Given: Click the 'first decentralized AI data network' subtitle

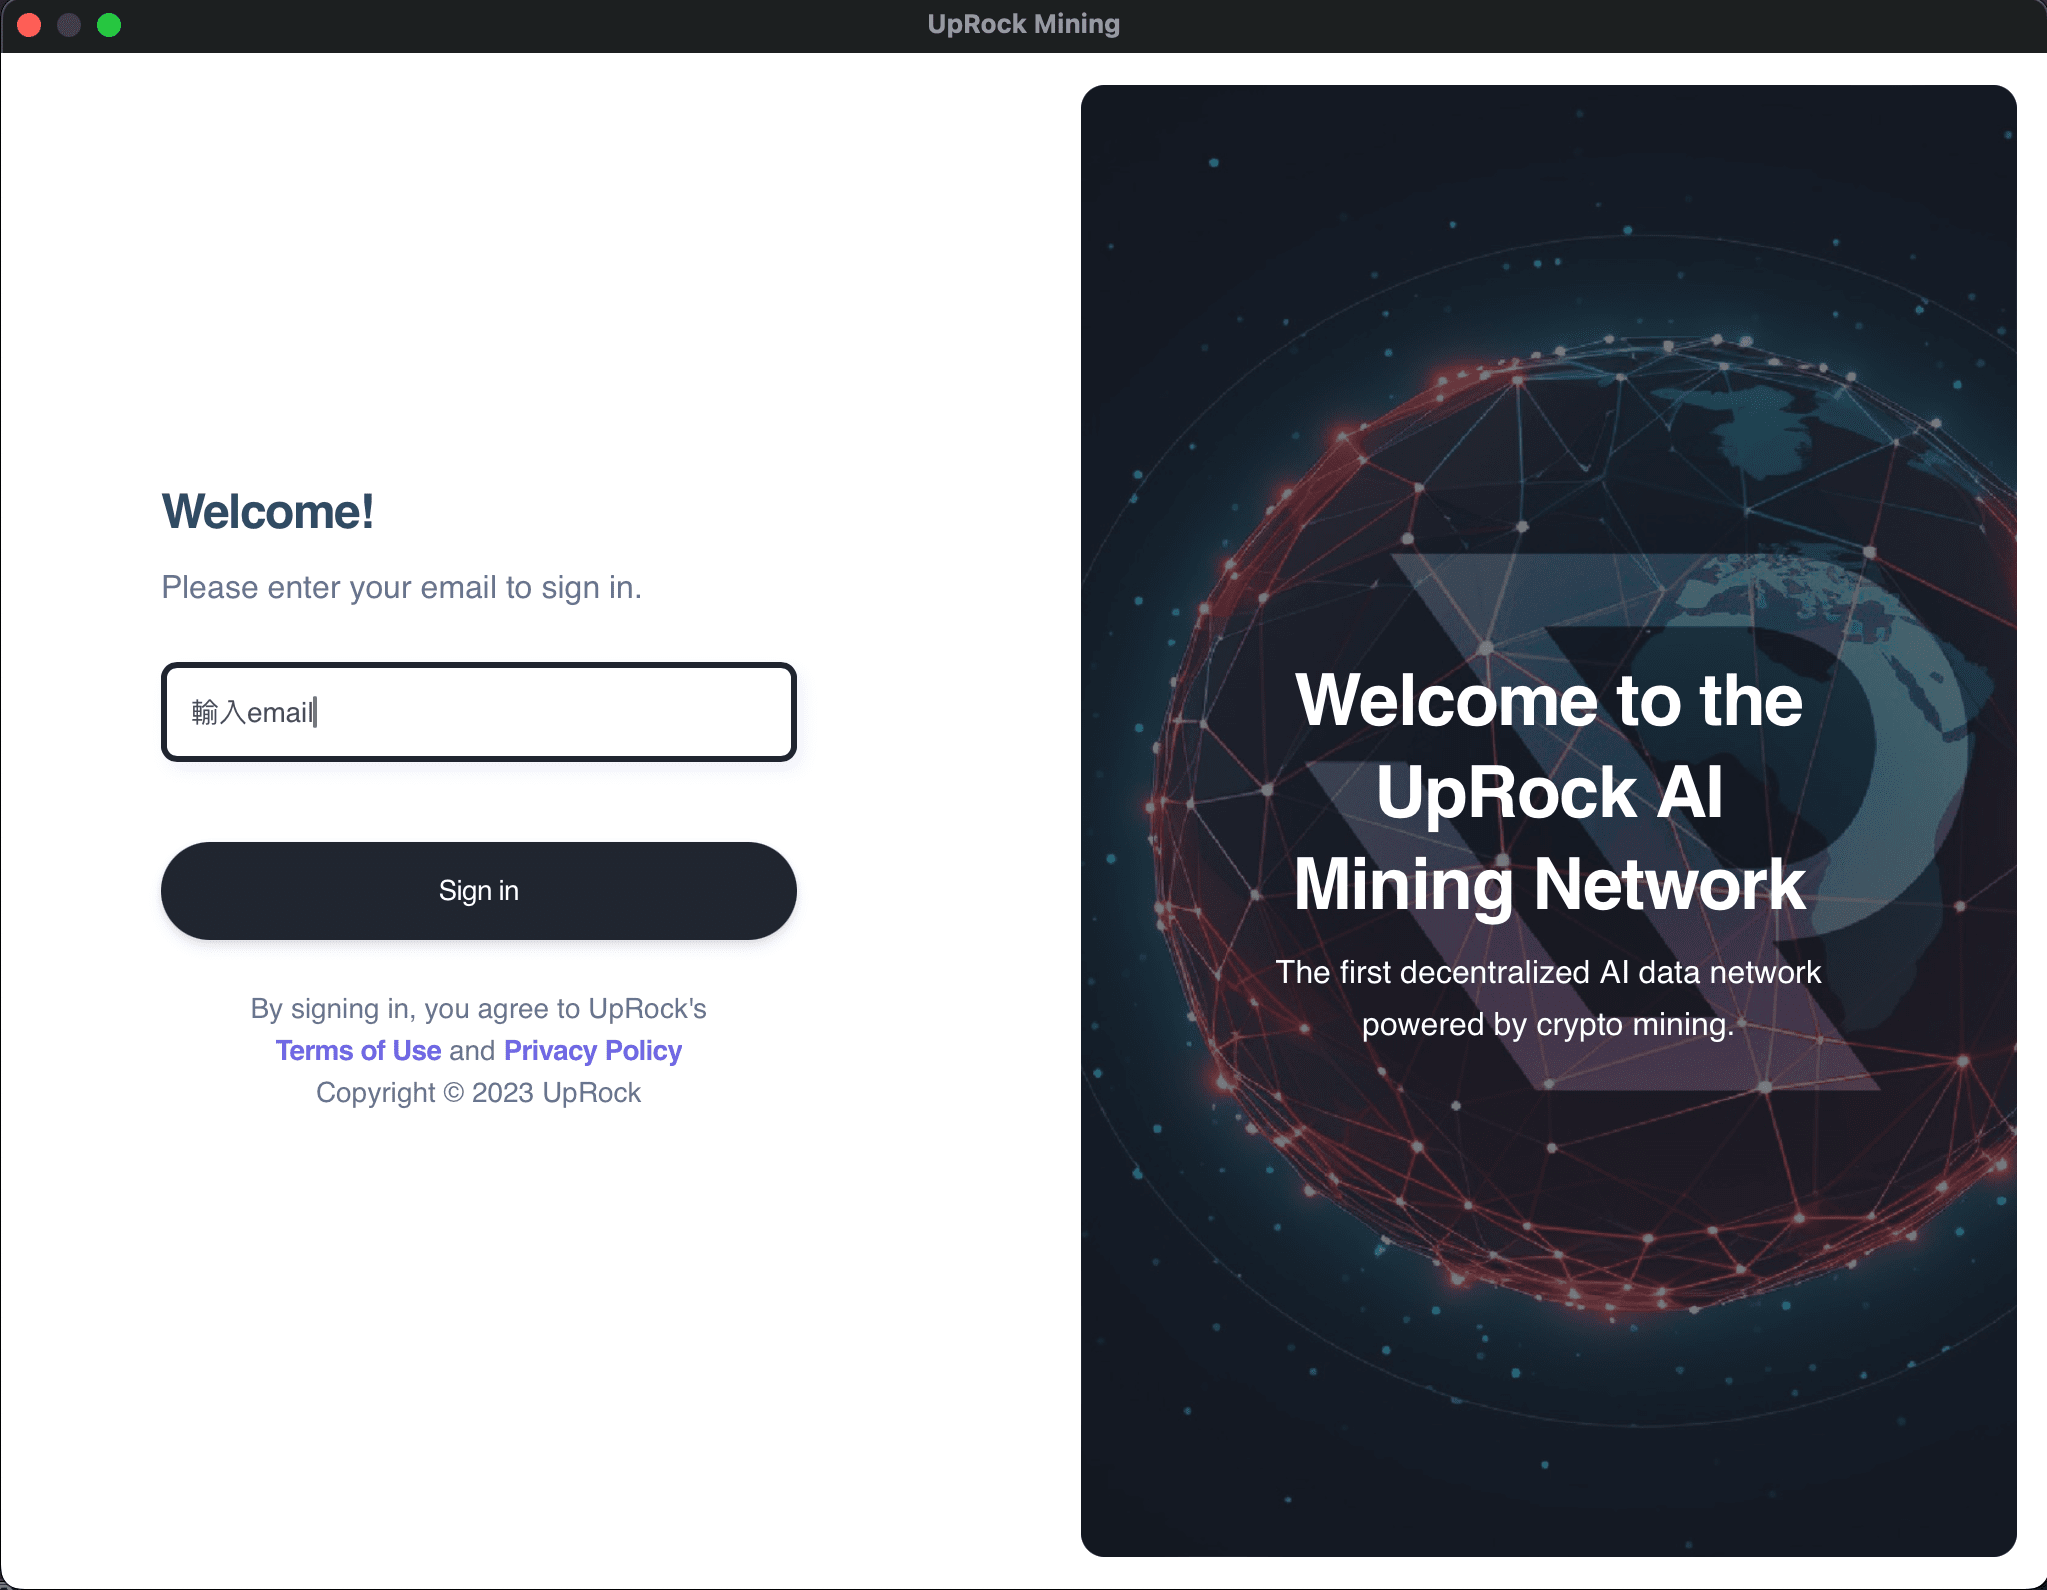Looking at the screenshot, I should [1548, 972].
